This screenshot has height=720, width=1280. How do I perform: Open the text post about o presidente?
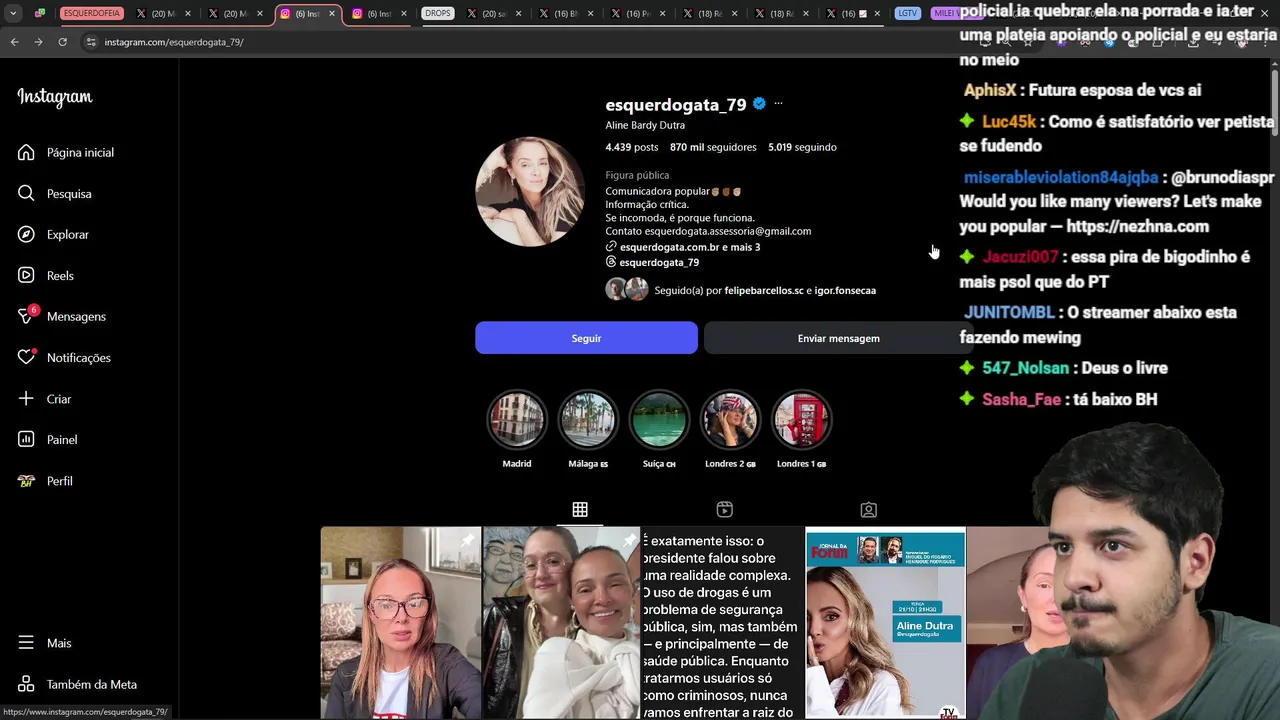point(722,622)
